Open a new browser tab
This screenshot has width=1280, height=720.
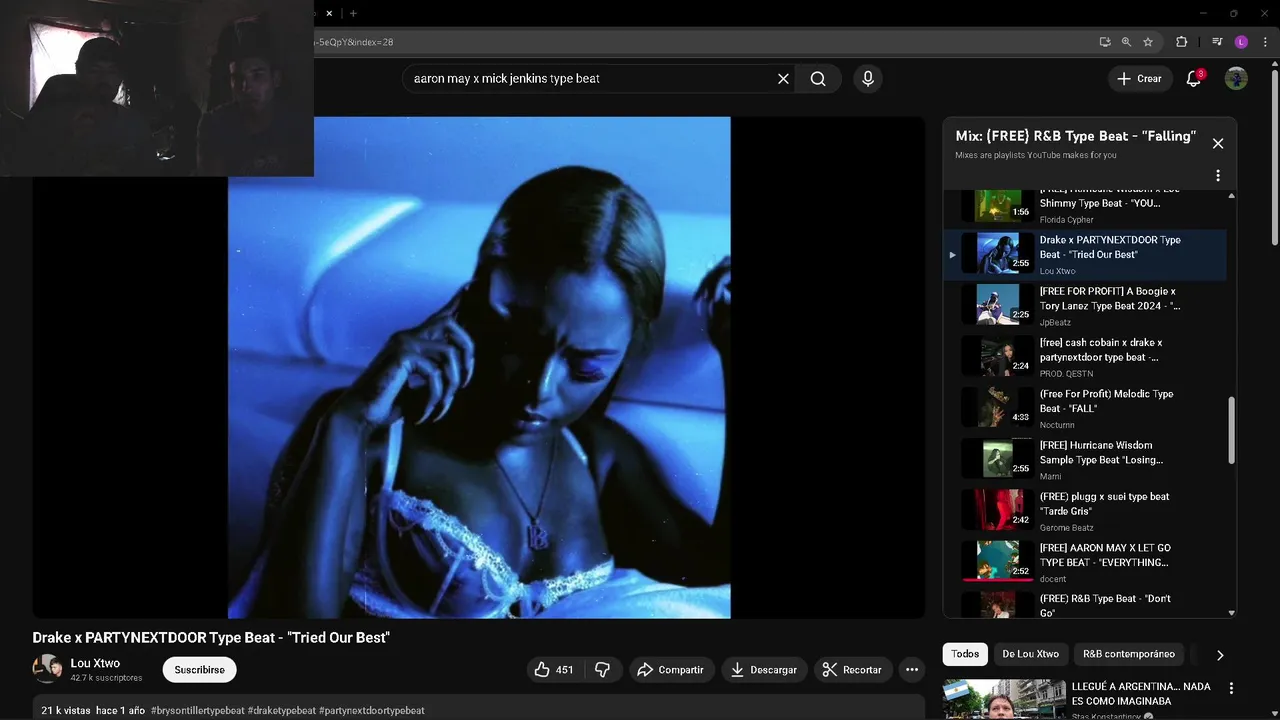point(353,13)
